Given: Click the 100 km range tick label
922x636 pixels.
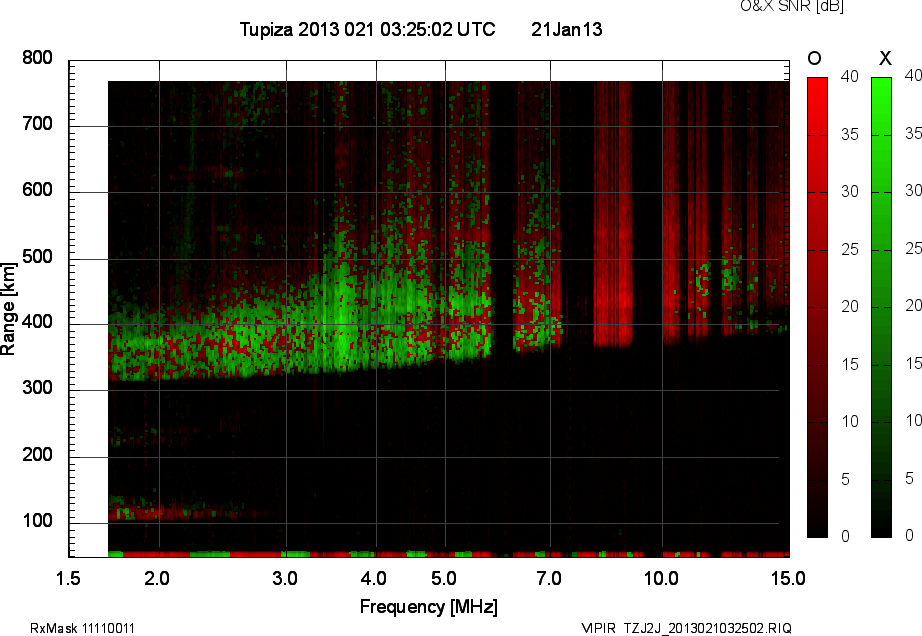Looking at the screenshot, I should point(37,521).
